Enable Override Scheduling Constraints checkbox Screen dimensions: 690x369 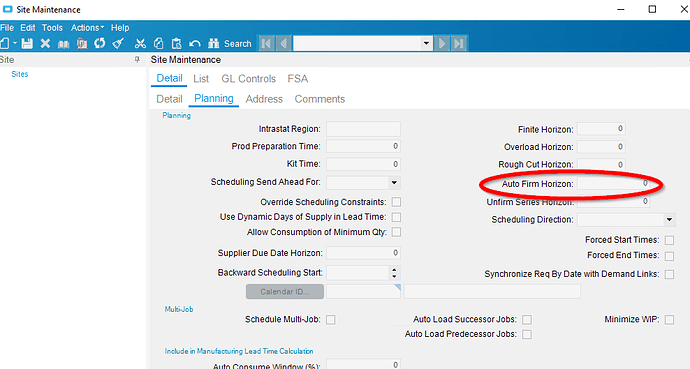[x=396, y=202]
